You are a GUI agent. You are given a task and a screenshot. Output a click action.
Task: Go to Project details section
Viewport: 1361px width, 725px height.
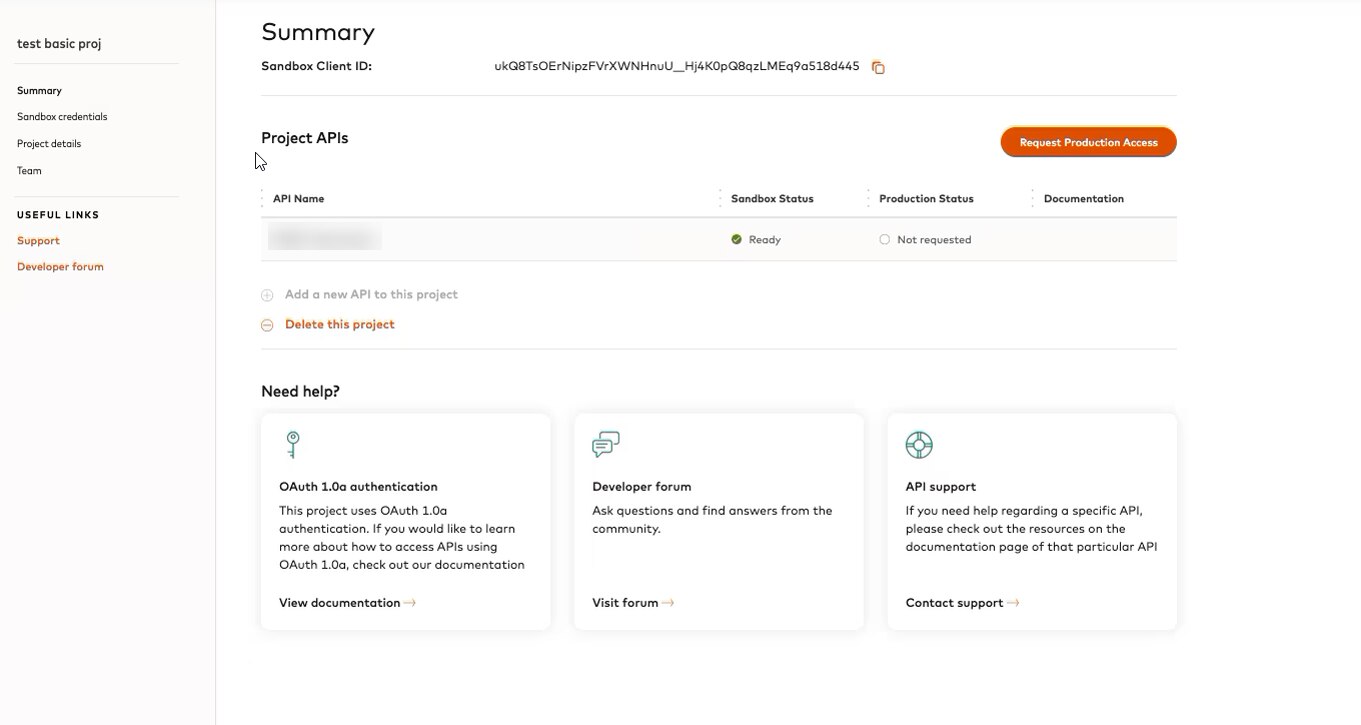click(49, 144)
